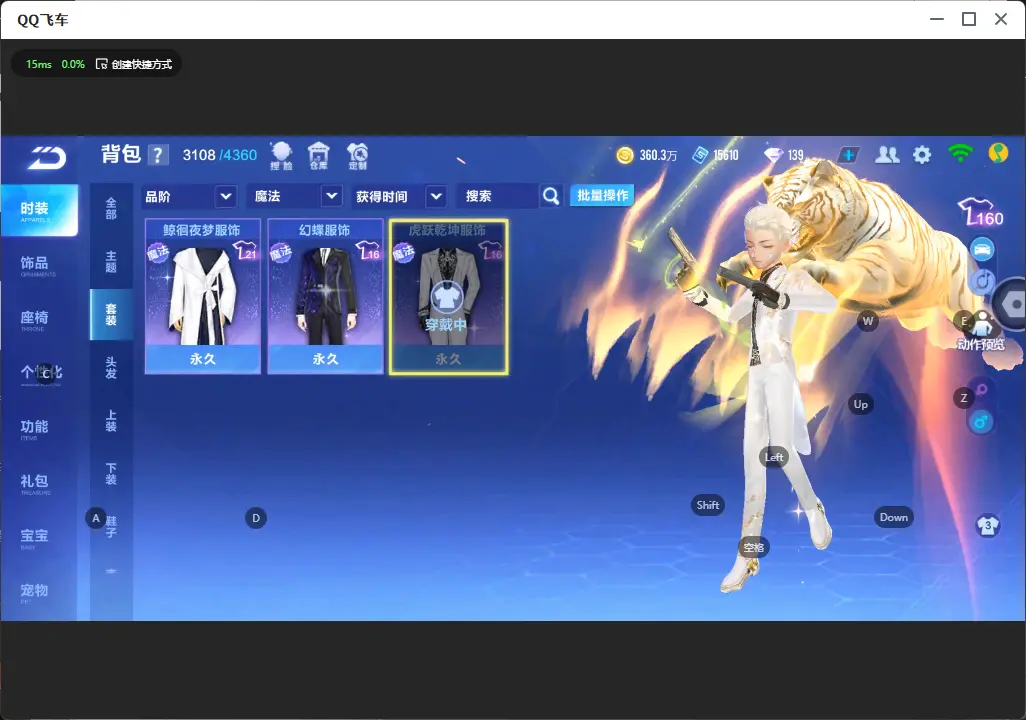Minimize the QQ飞车 window
Viewport: 1026px width, 720px height.
coord(937,20)
